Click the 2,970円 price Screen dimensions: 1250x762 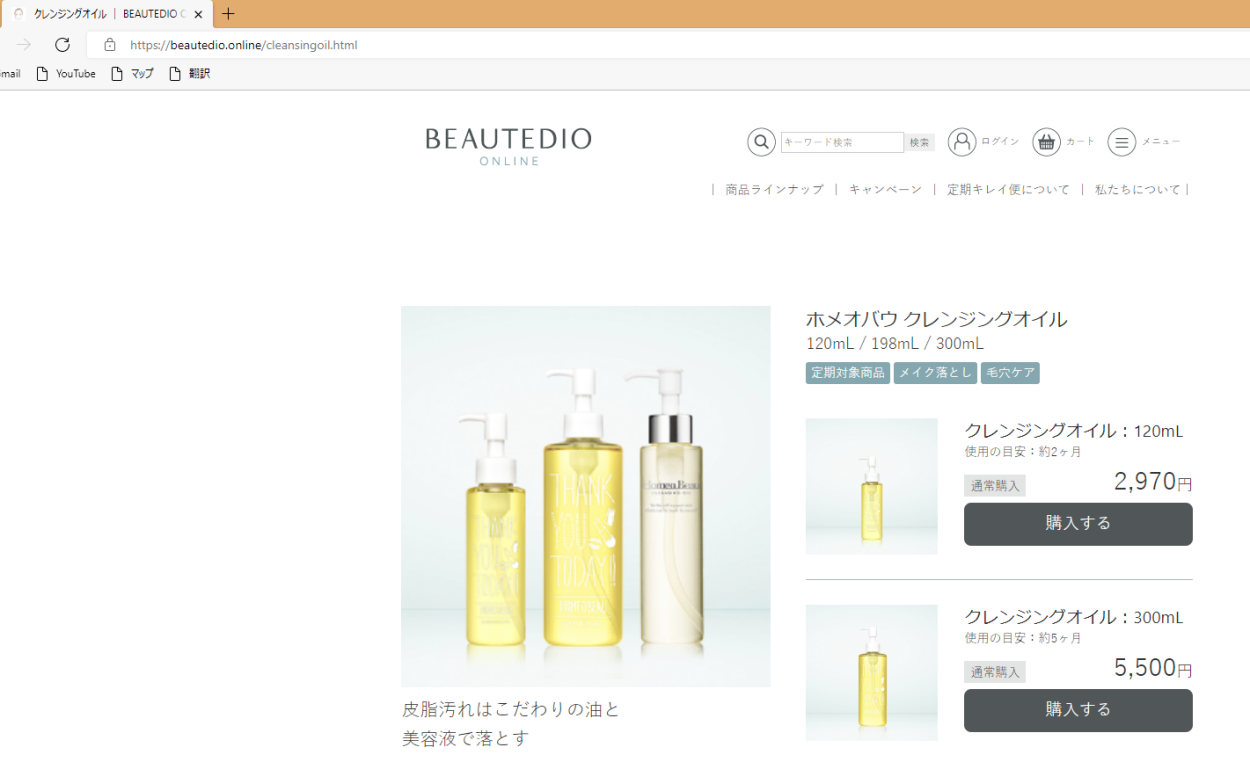tap(1153, 482)
